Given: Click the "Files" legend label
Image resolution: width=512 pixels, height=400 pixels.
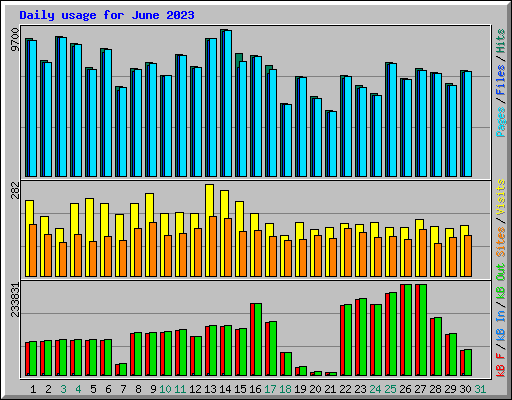Looking at the screenshot, I should tap(501, 80).
